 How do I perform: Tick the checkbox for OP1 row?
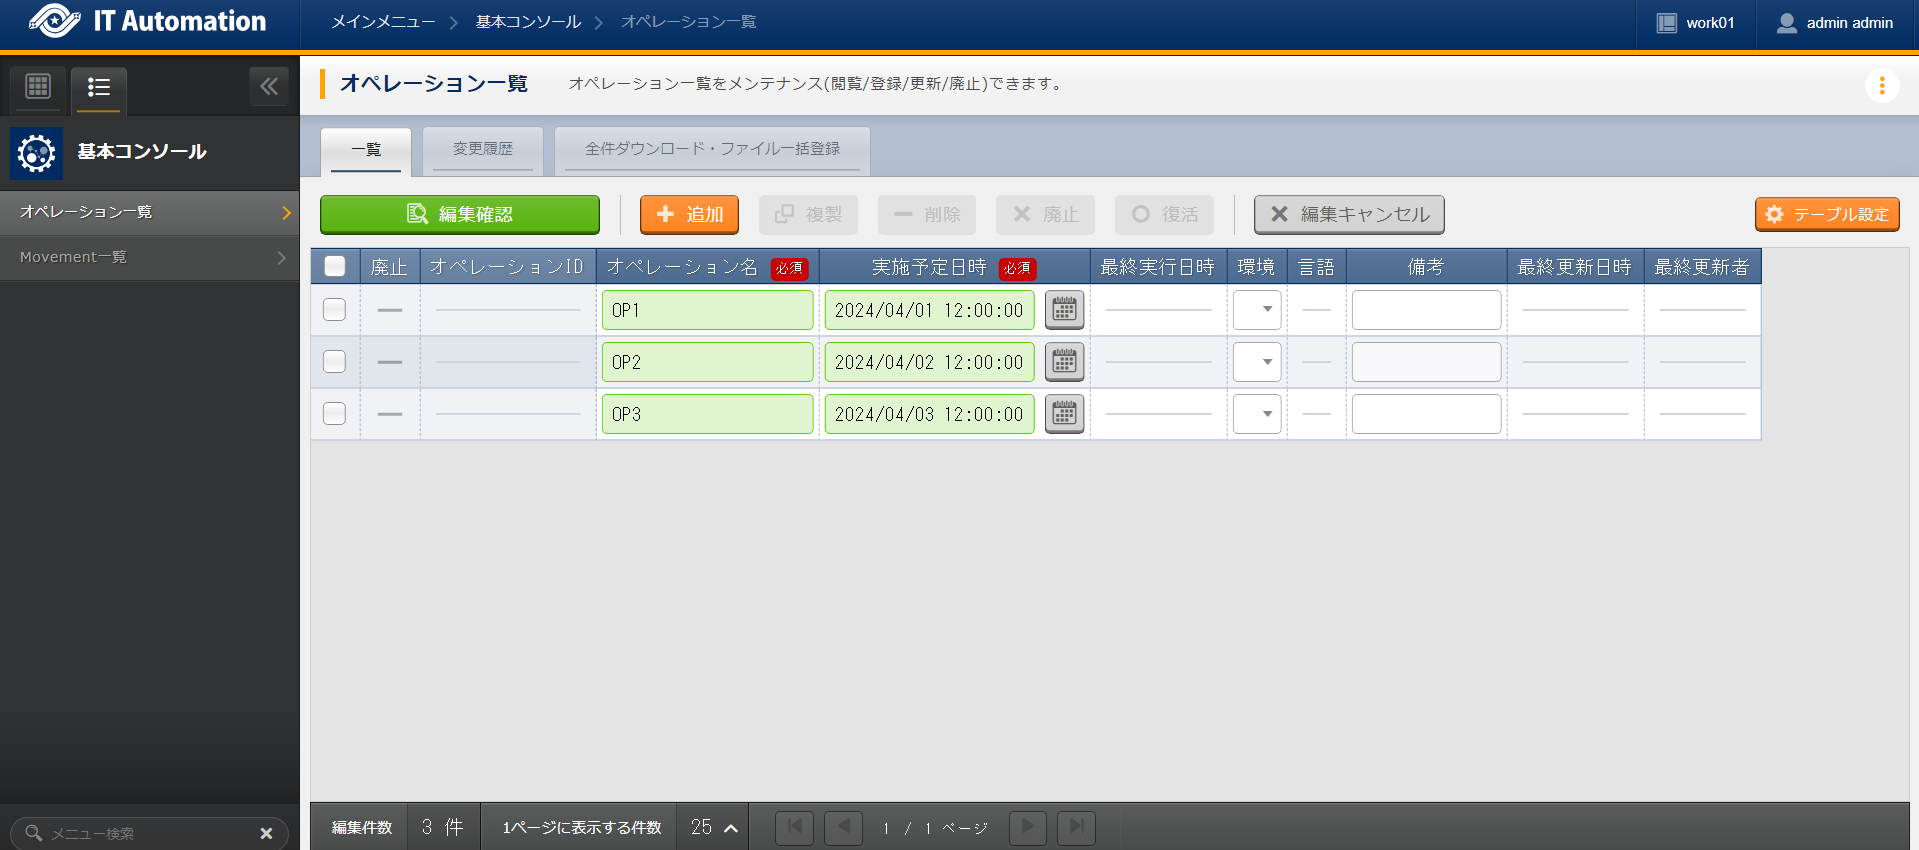pos(335,310)
